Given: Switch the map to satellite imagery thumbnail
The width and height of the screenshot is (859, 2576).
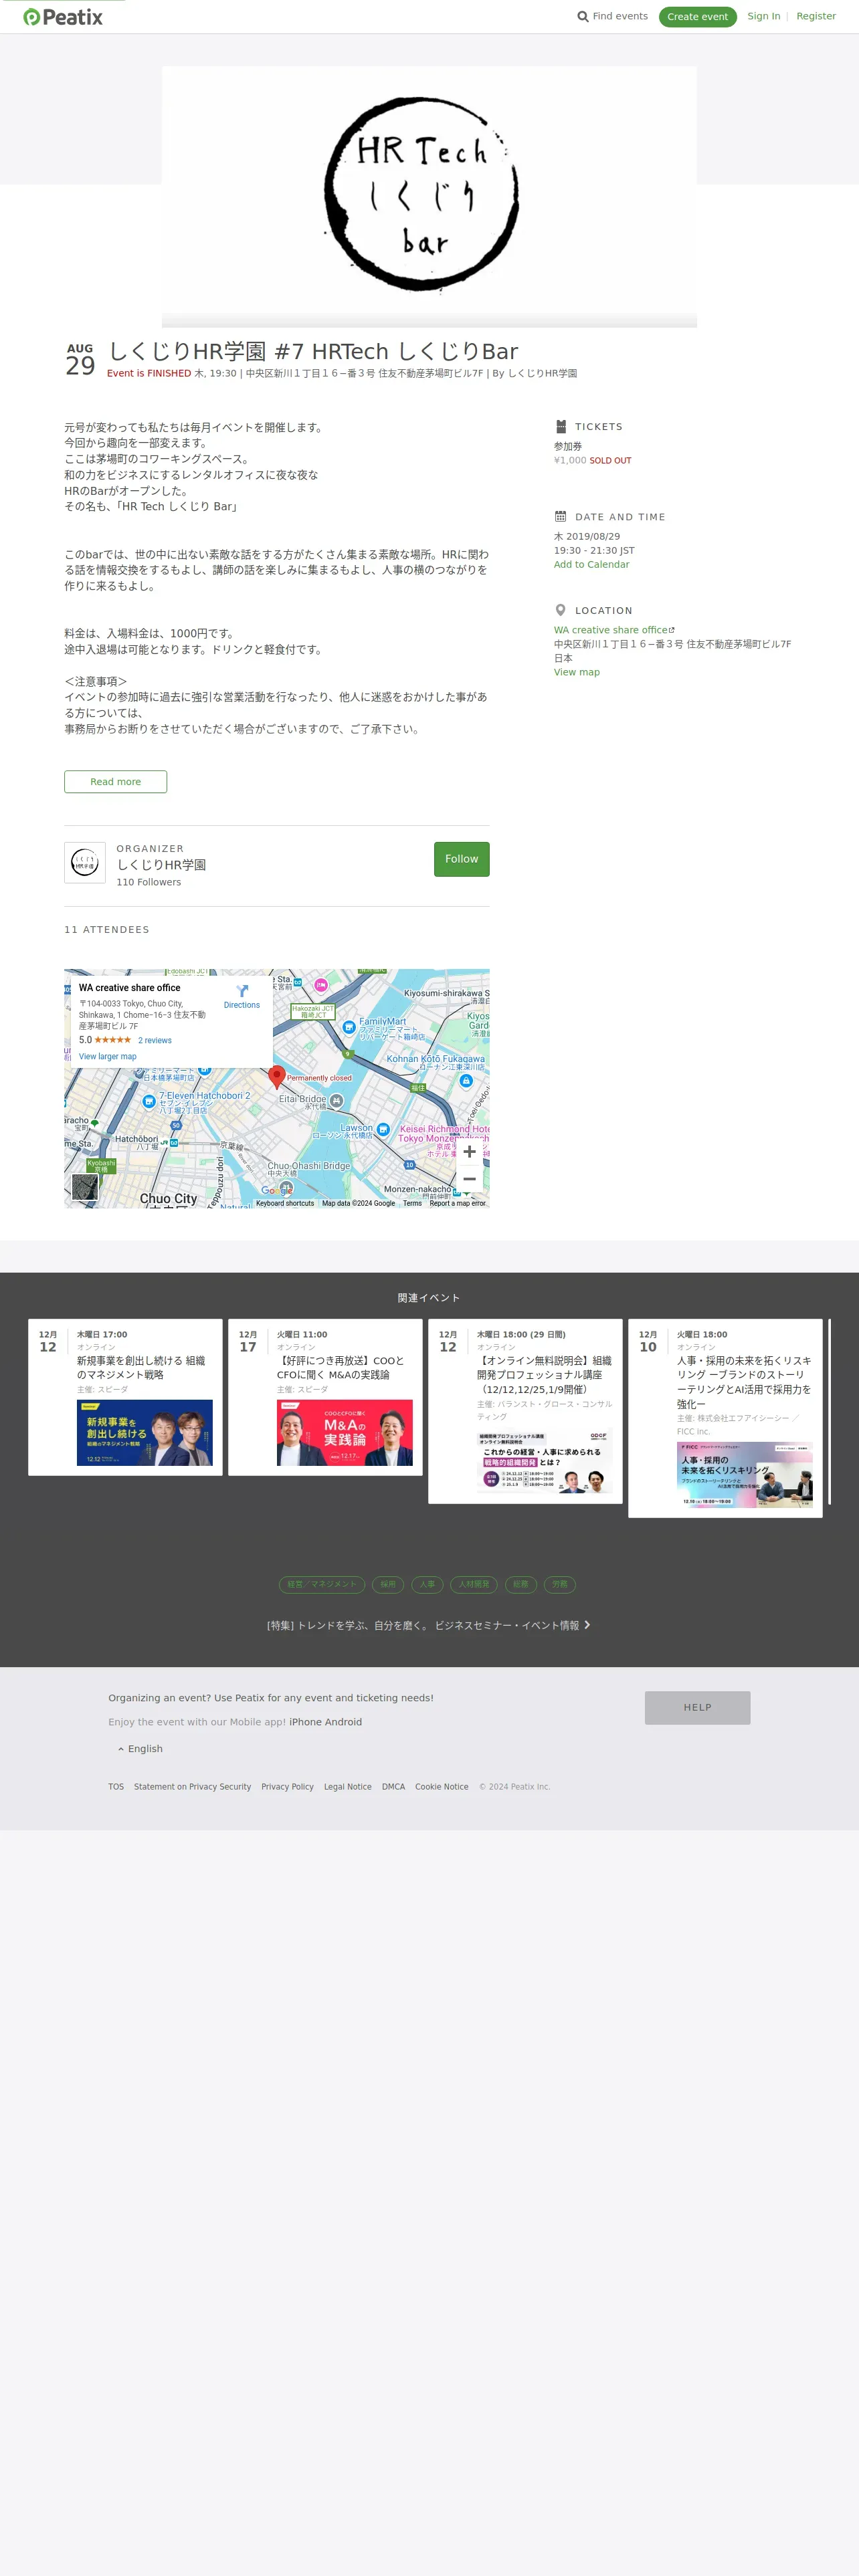Looking at the screenshot, I should click(85, 1187).
